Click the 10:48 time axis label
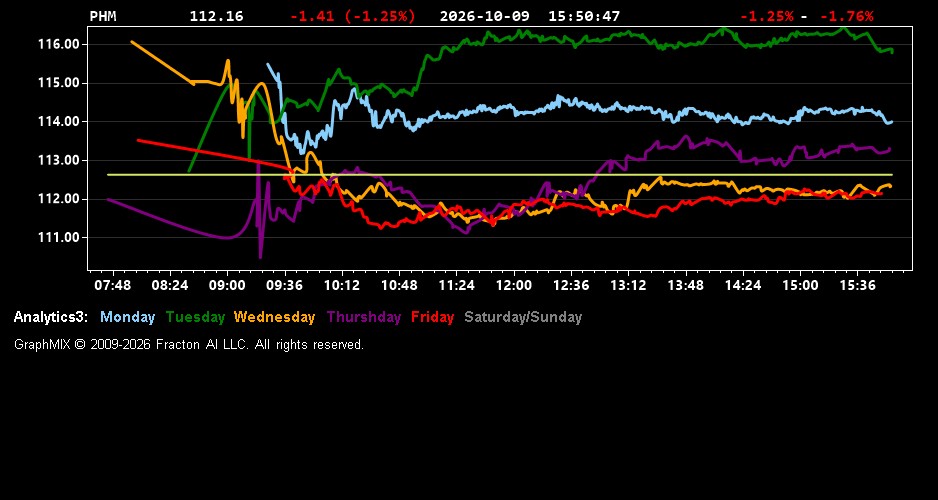 tap(400, 285)
